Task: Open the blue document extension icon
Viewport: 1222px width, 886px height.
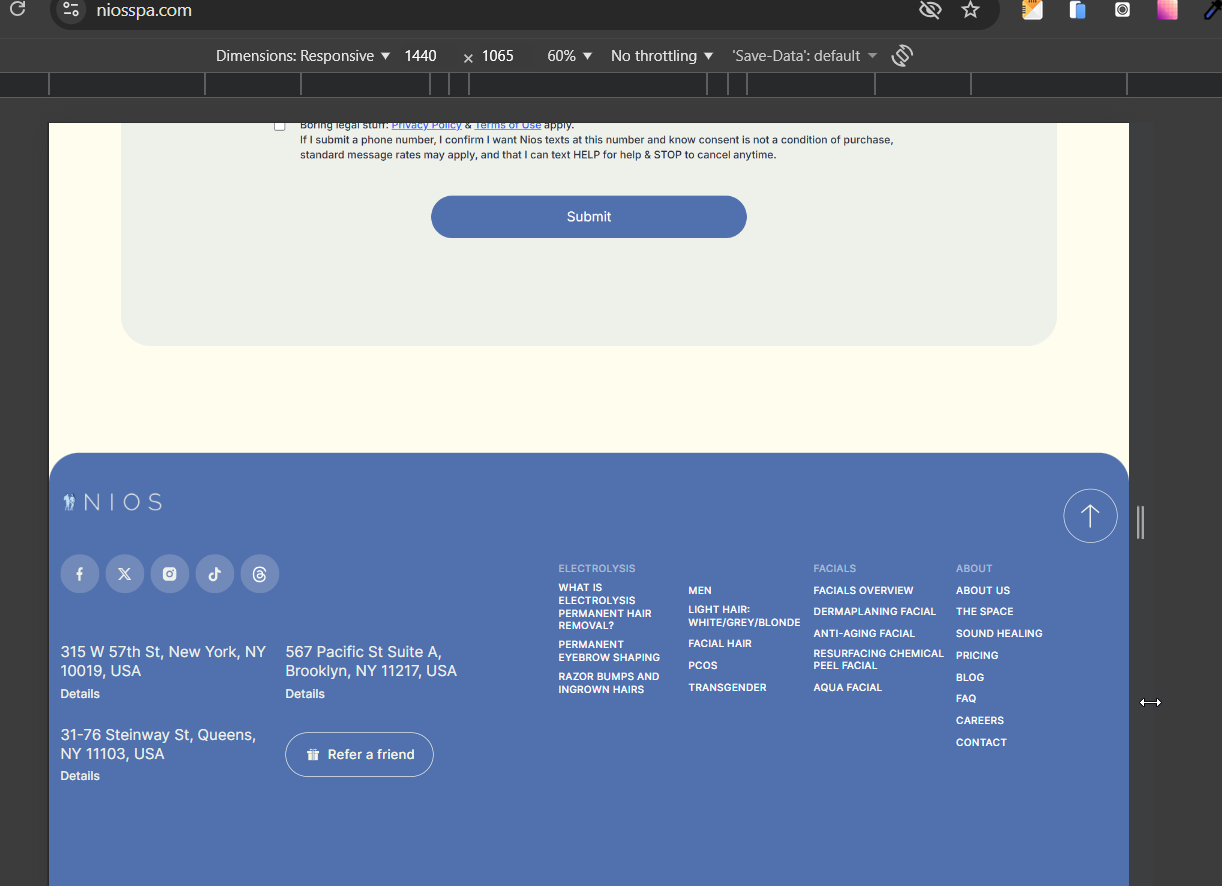Action: [1077, 10]
